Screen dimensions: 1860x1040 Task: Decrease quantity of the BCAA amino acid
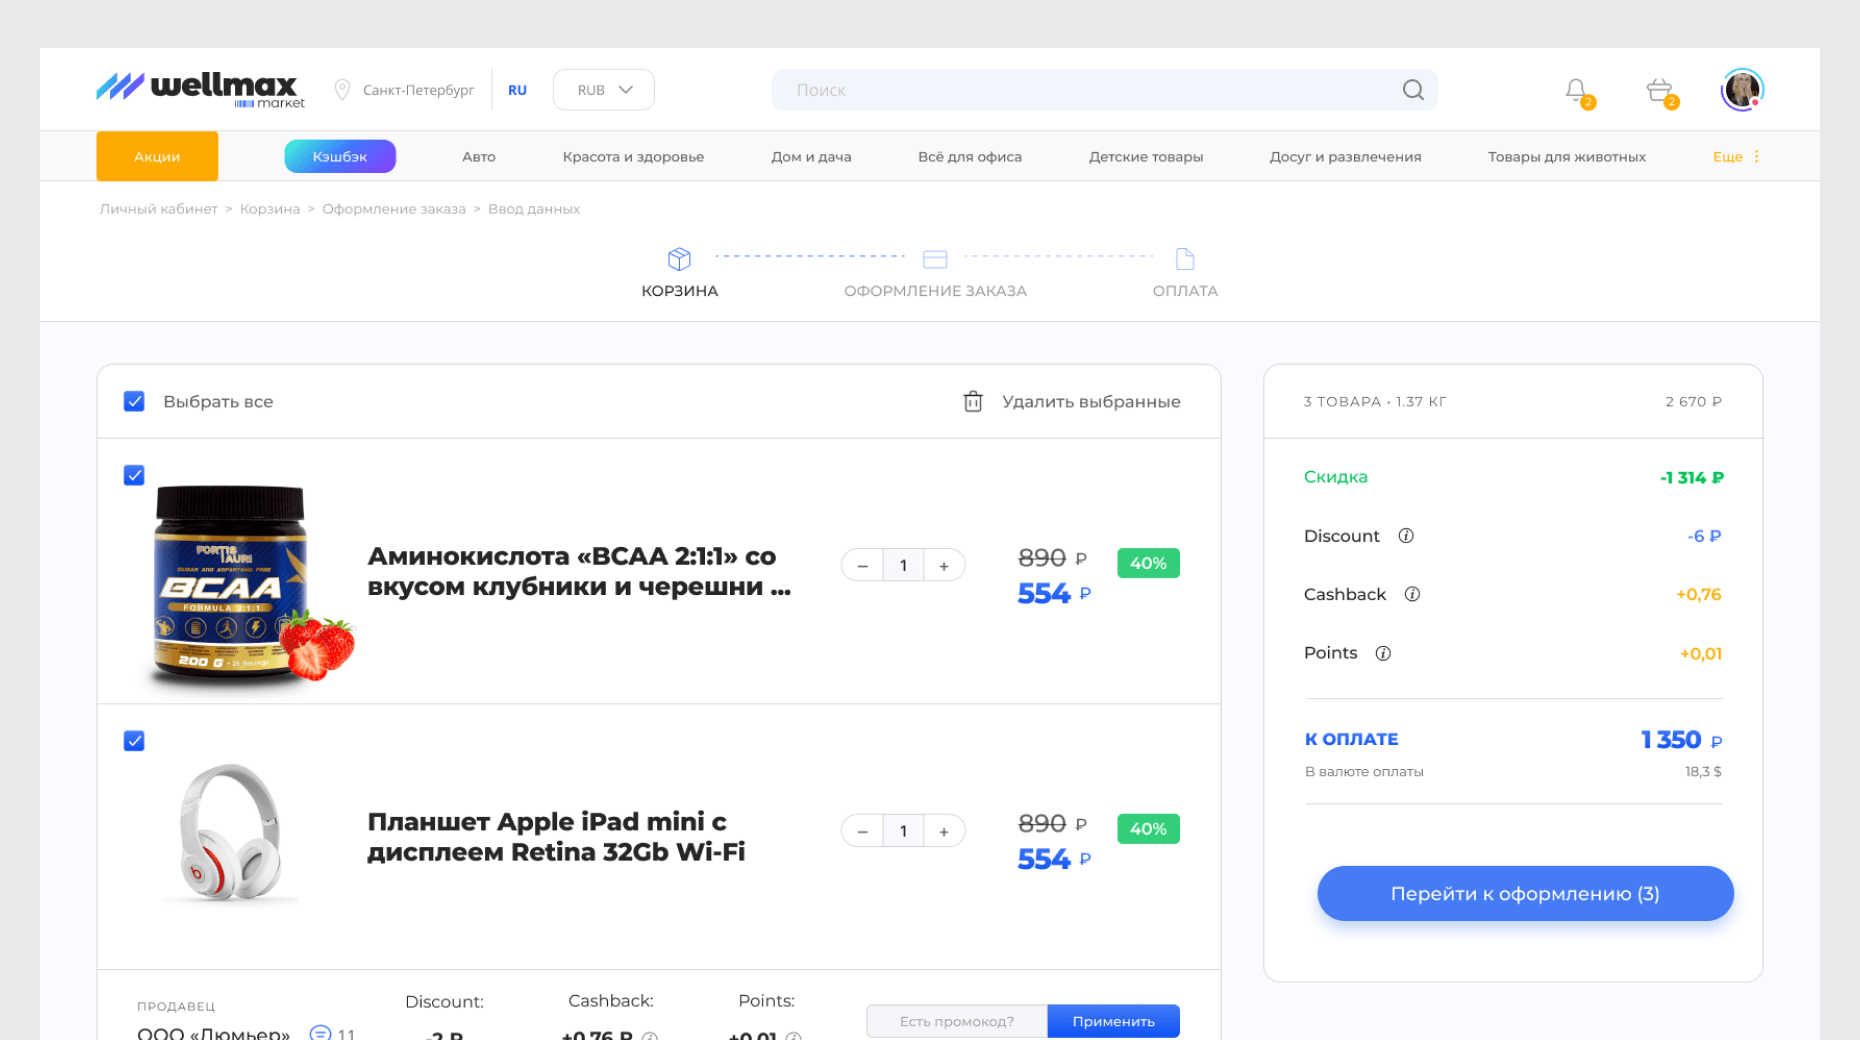pyautogui.click(x=862, y=566)
